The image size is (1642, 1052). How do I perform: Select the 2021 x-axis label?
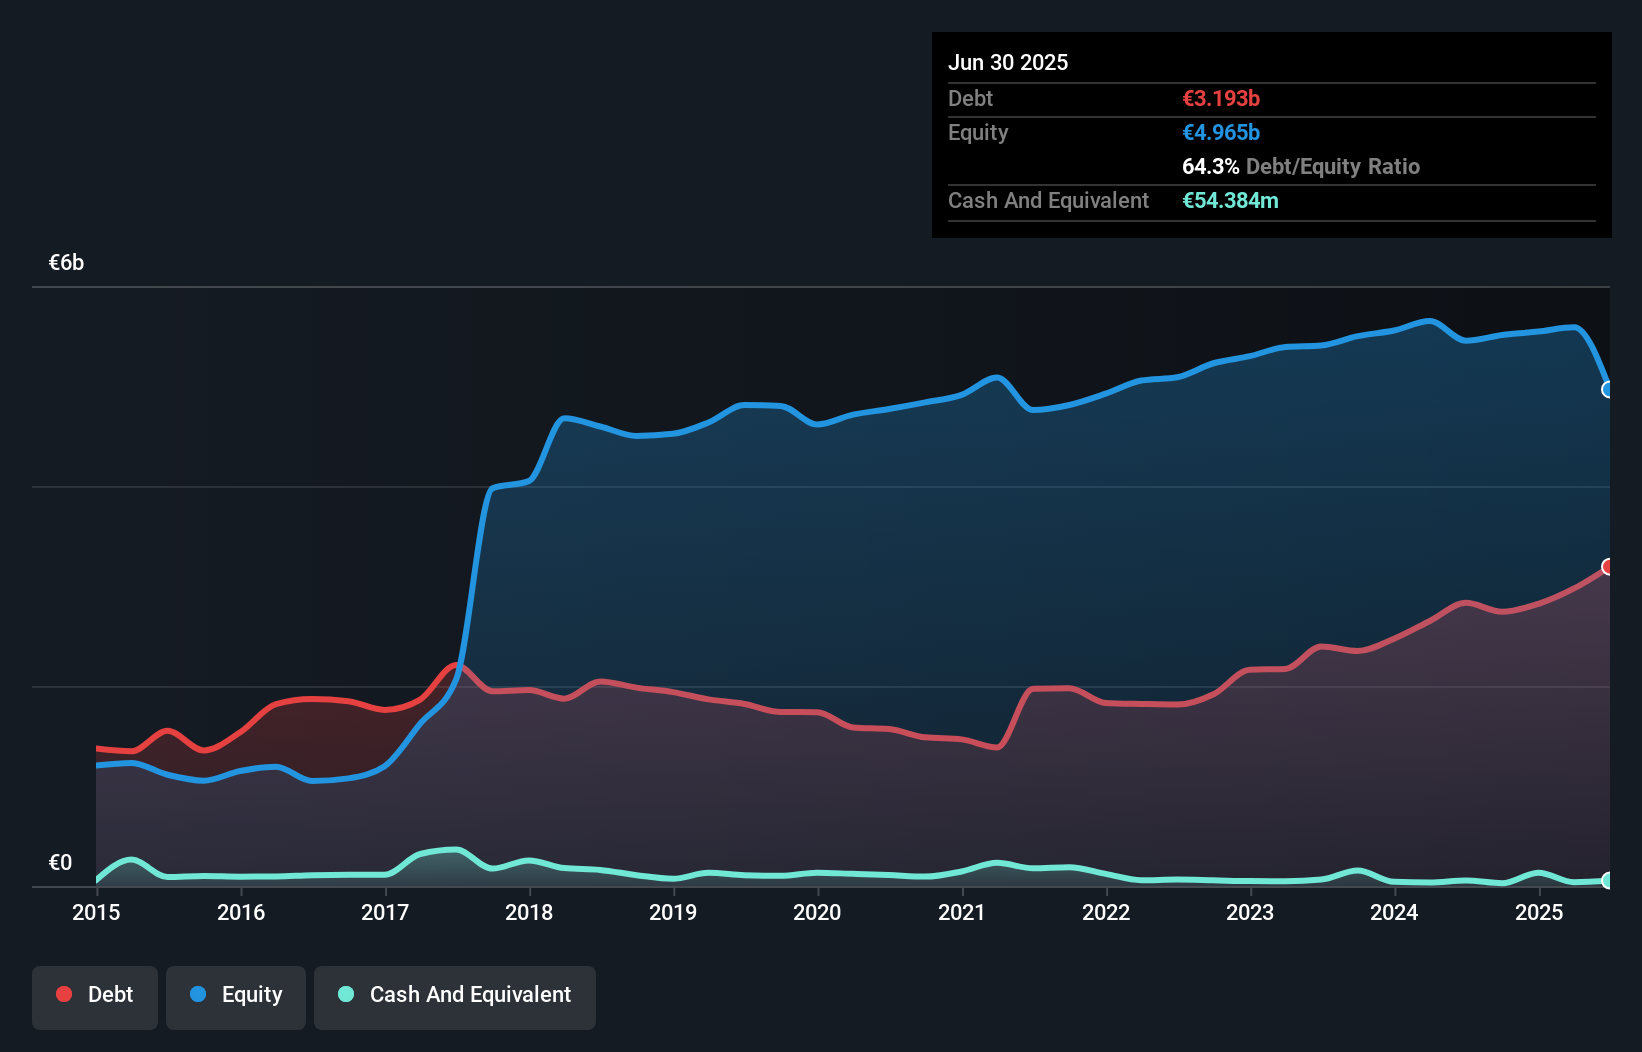(962, 912)
